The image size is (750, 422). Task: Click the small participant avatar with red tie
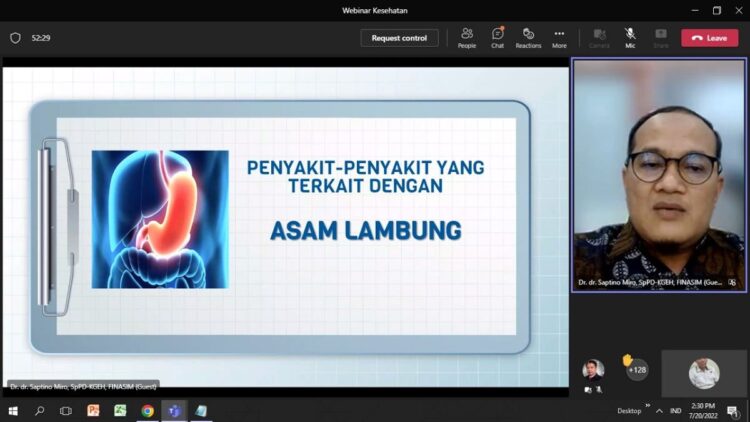(593, 370)
